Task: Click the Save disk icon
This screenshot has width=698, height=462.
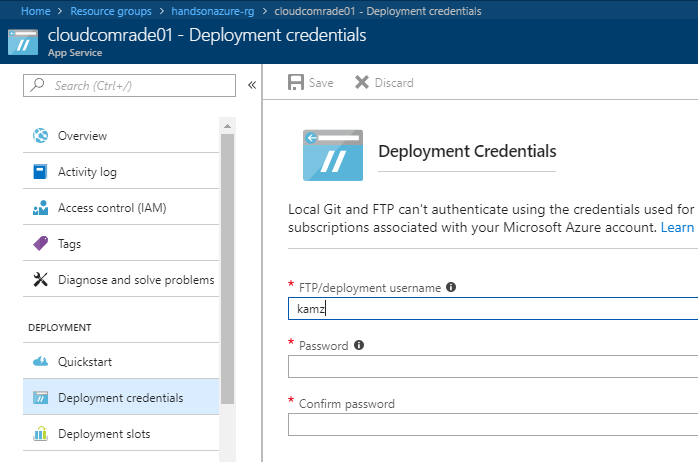Action: tap(296, 82)
